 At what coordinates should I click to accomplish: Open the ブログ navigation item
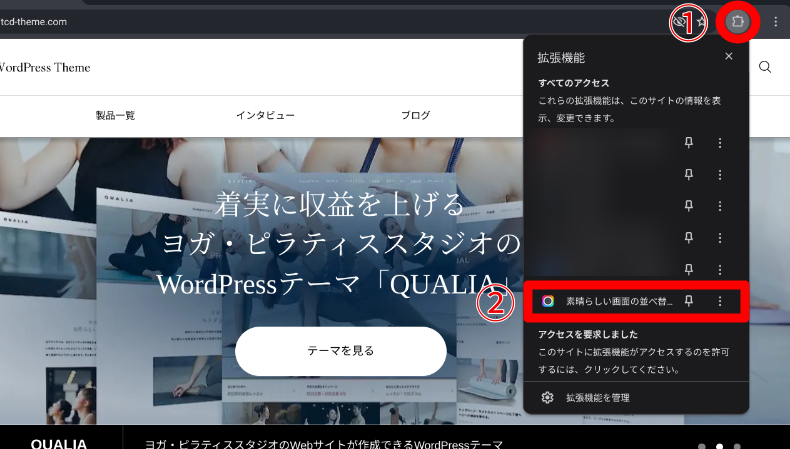coord(416,115)
